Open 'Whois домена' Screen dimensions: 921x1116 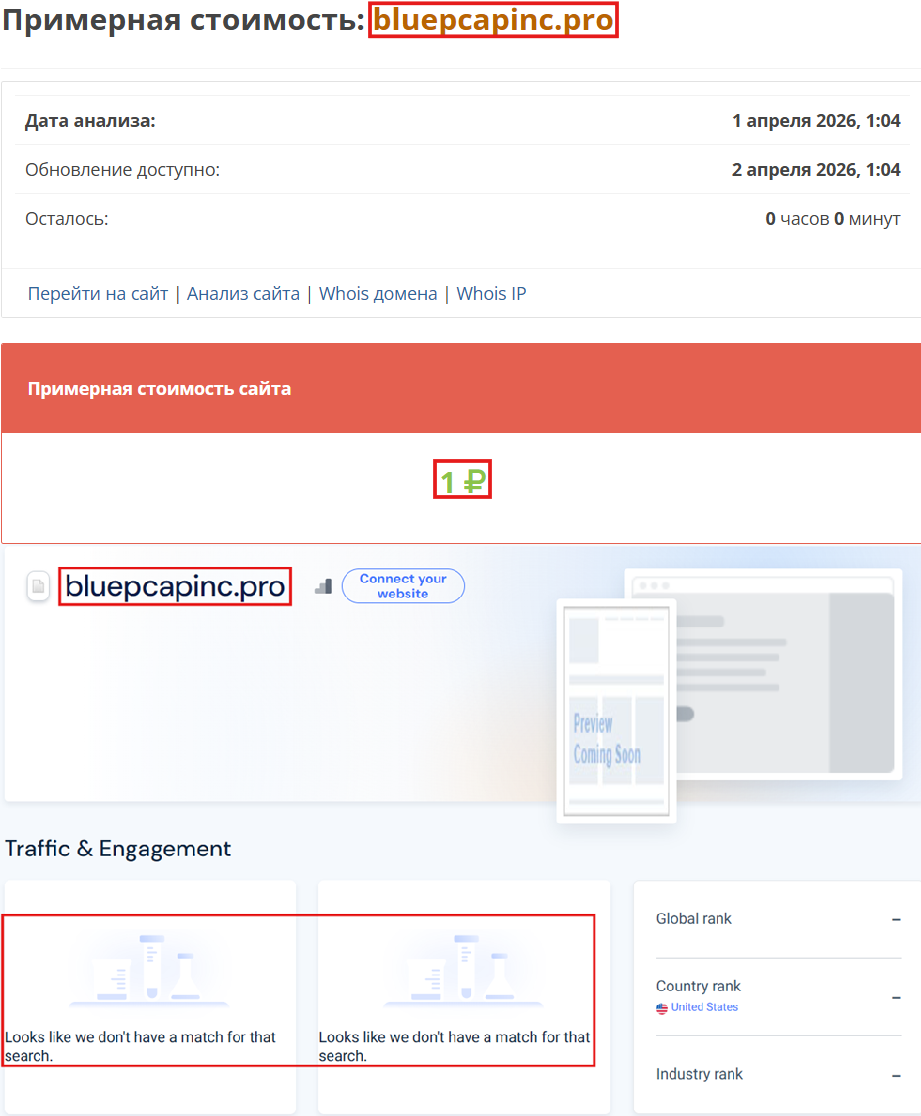point(378,293)
